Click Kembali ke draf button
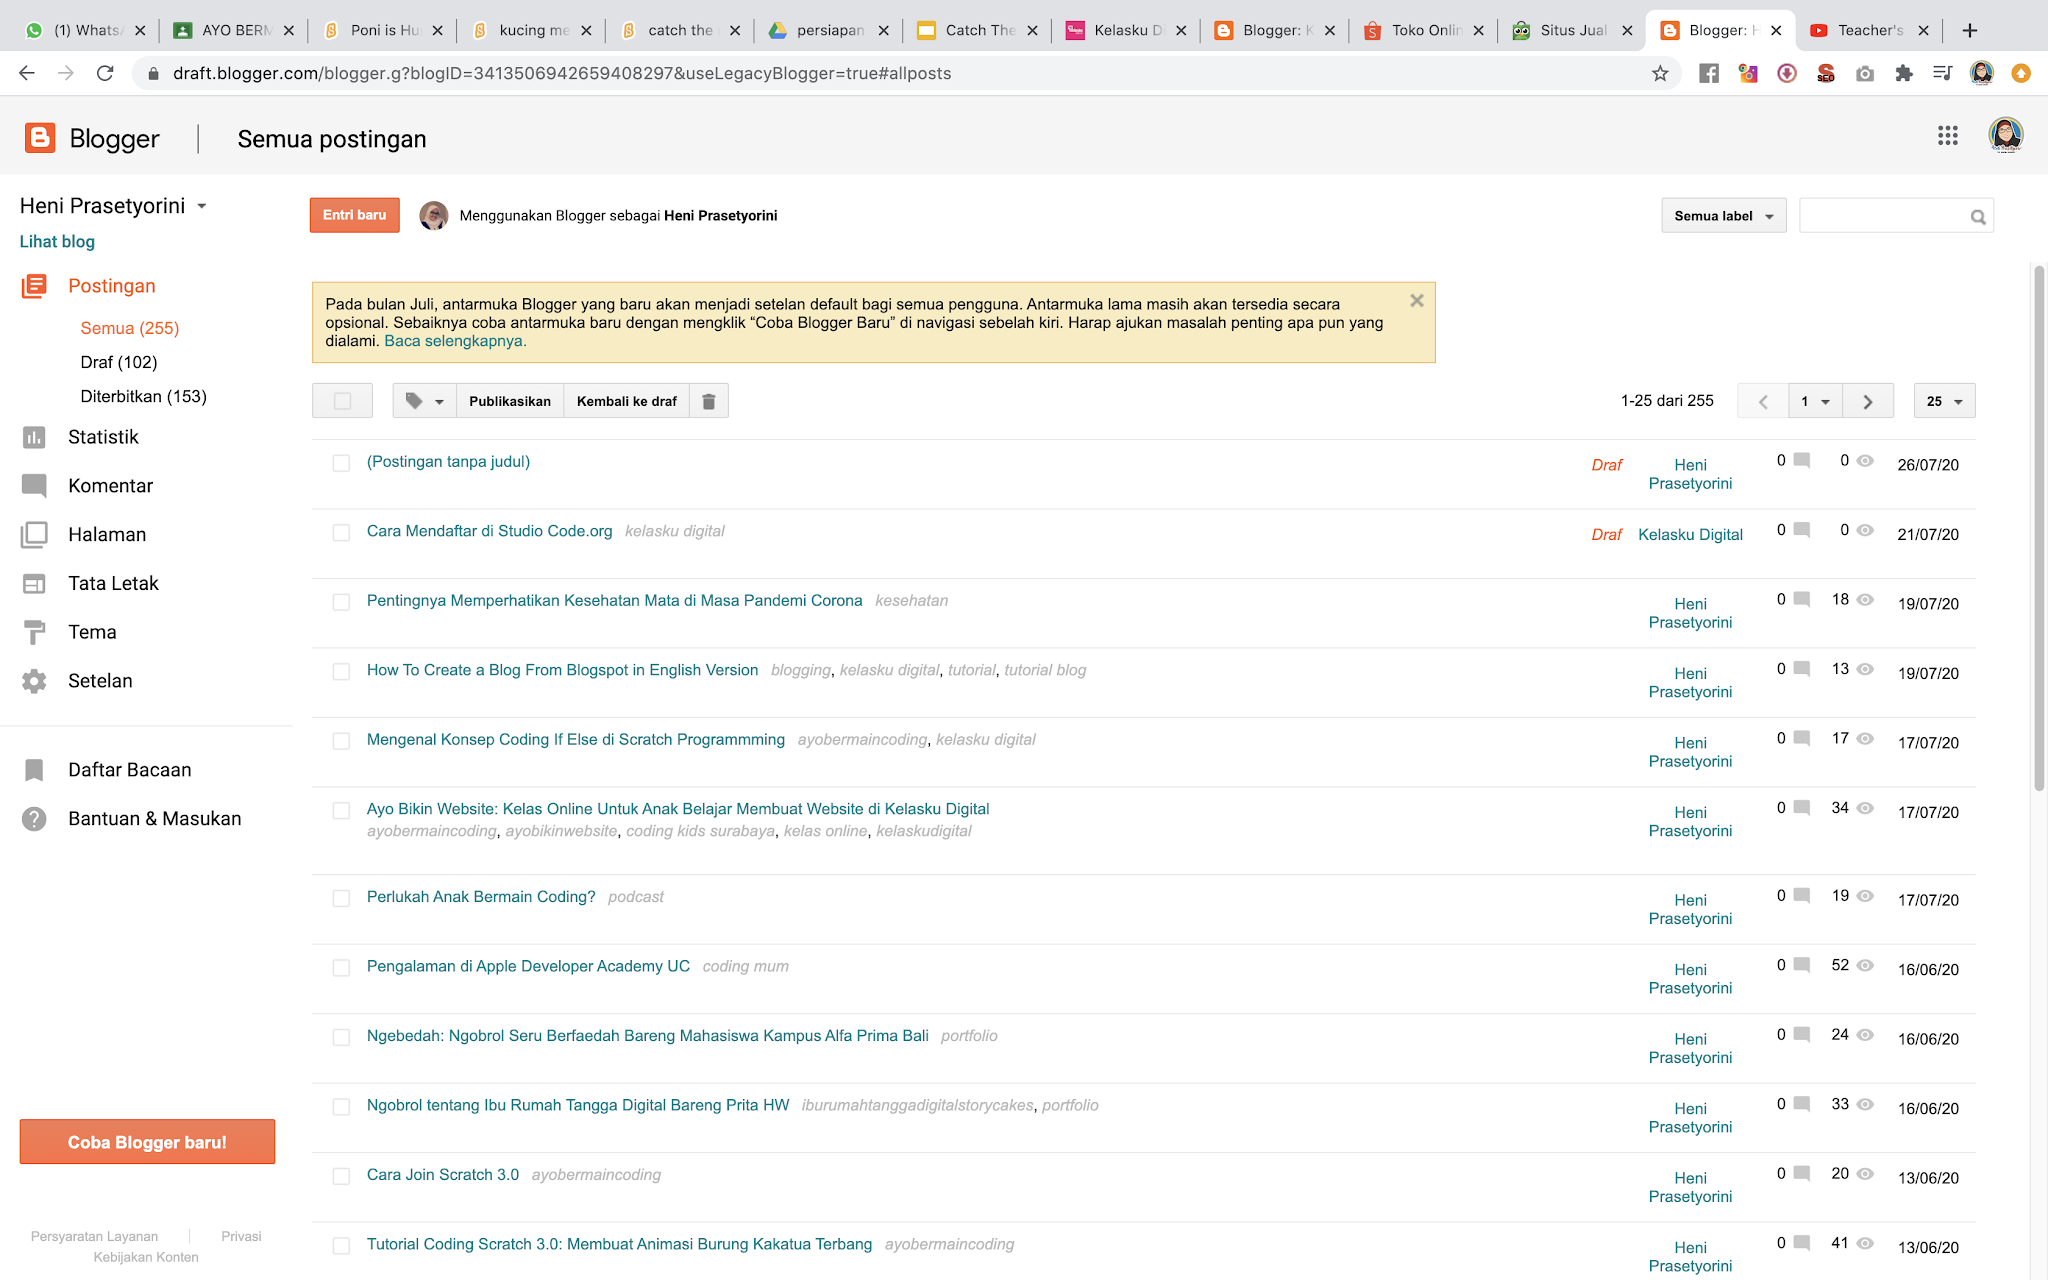The height and width of the screenshot is (1280, 2048). tap(627, 401)
